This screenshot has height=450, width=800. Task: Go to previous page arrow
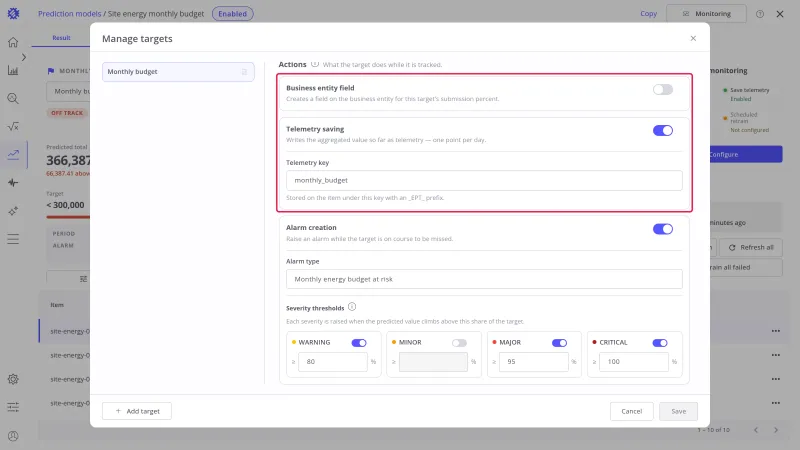click(756, 430)
